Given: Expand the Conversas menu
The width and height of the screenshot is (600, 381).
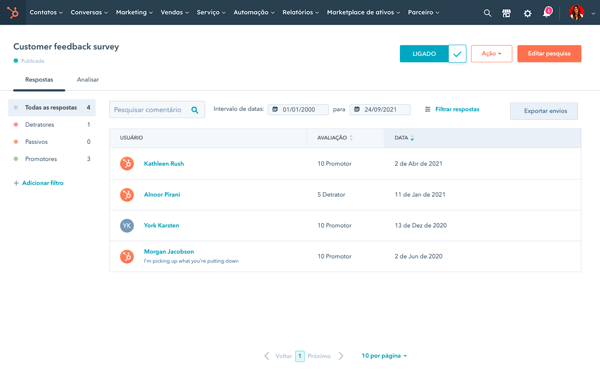Looking at the screenshot, I should [89, 13].
